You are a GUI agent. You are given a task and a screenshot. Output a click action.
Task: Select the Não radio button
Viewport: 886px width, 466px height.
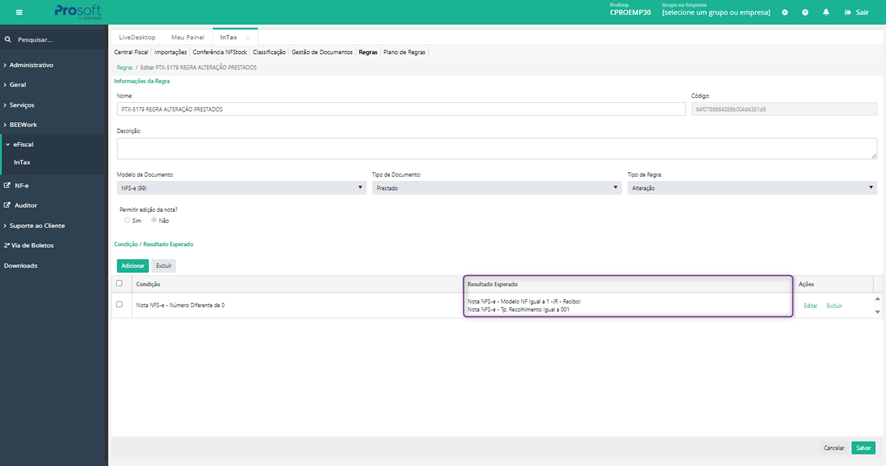pyautogui.click(x=154, y=220)
